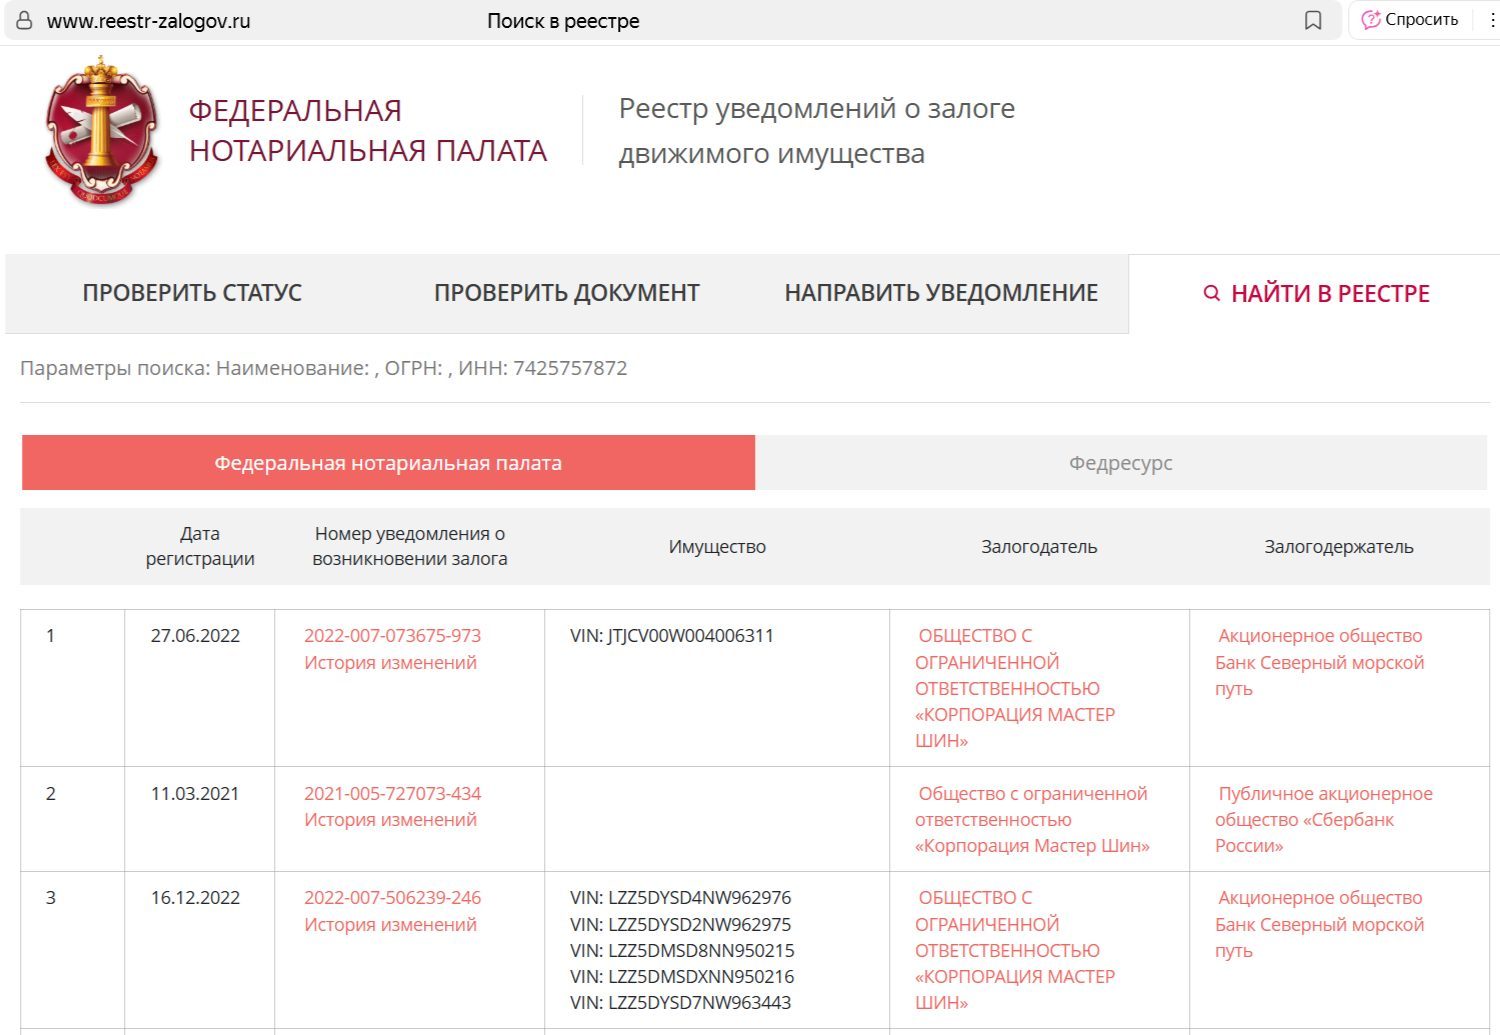Click the lock icon in address bar
1500x1035 pixels.
pyautogui.click(x=24, y=21)
